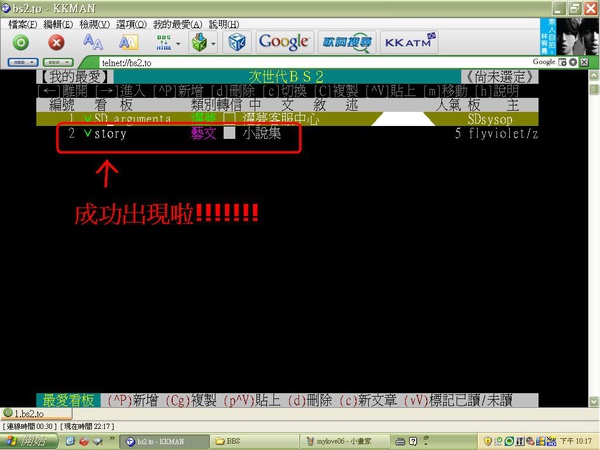This screenshot has height=450, width=600.
Task: Click the language bar help icon
Action: [x=413, y=442]
